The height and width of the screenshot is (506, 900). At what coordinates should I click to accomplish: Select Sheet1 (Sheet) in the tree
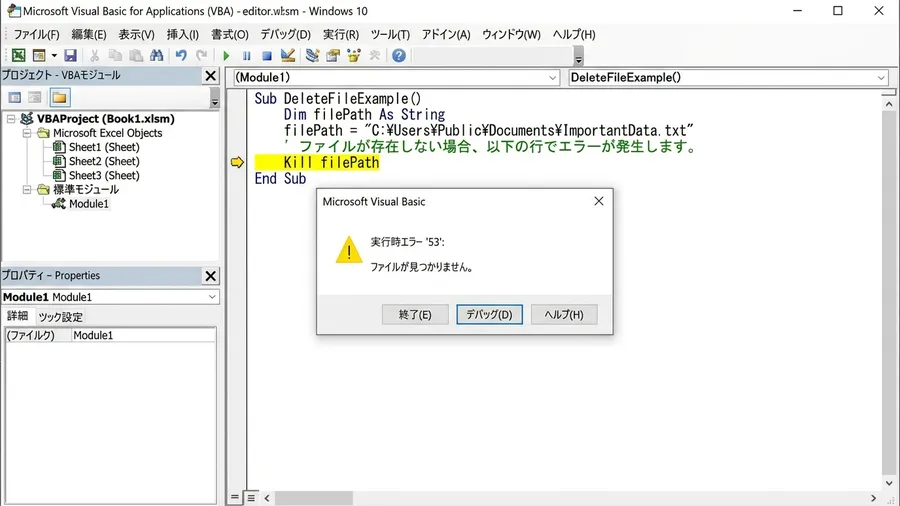pyautogui.click(x=104, y=147)
